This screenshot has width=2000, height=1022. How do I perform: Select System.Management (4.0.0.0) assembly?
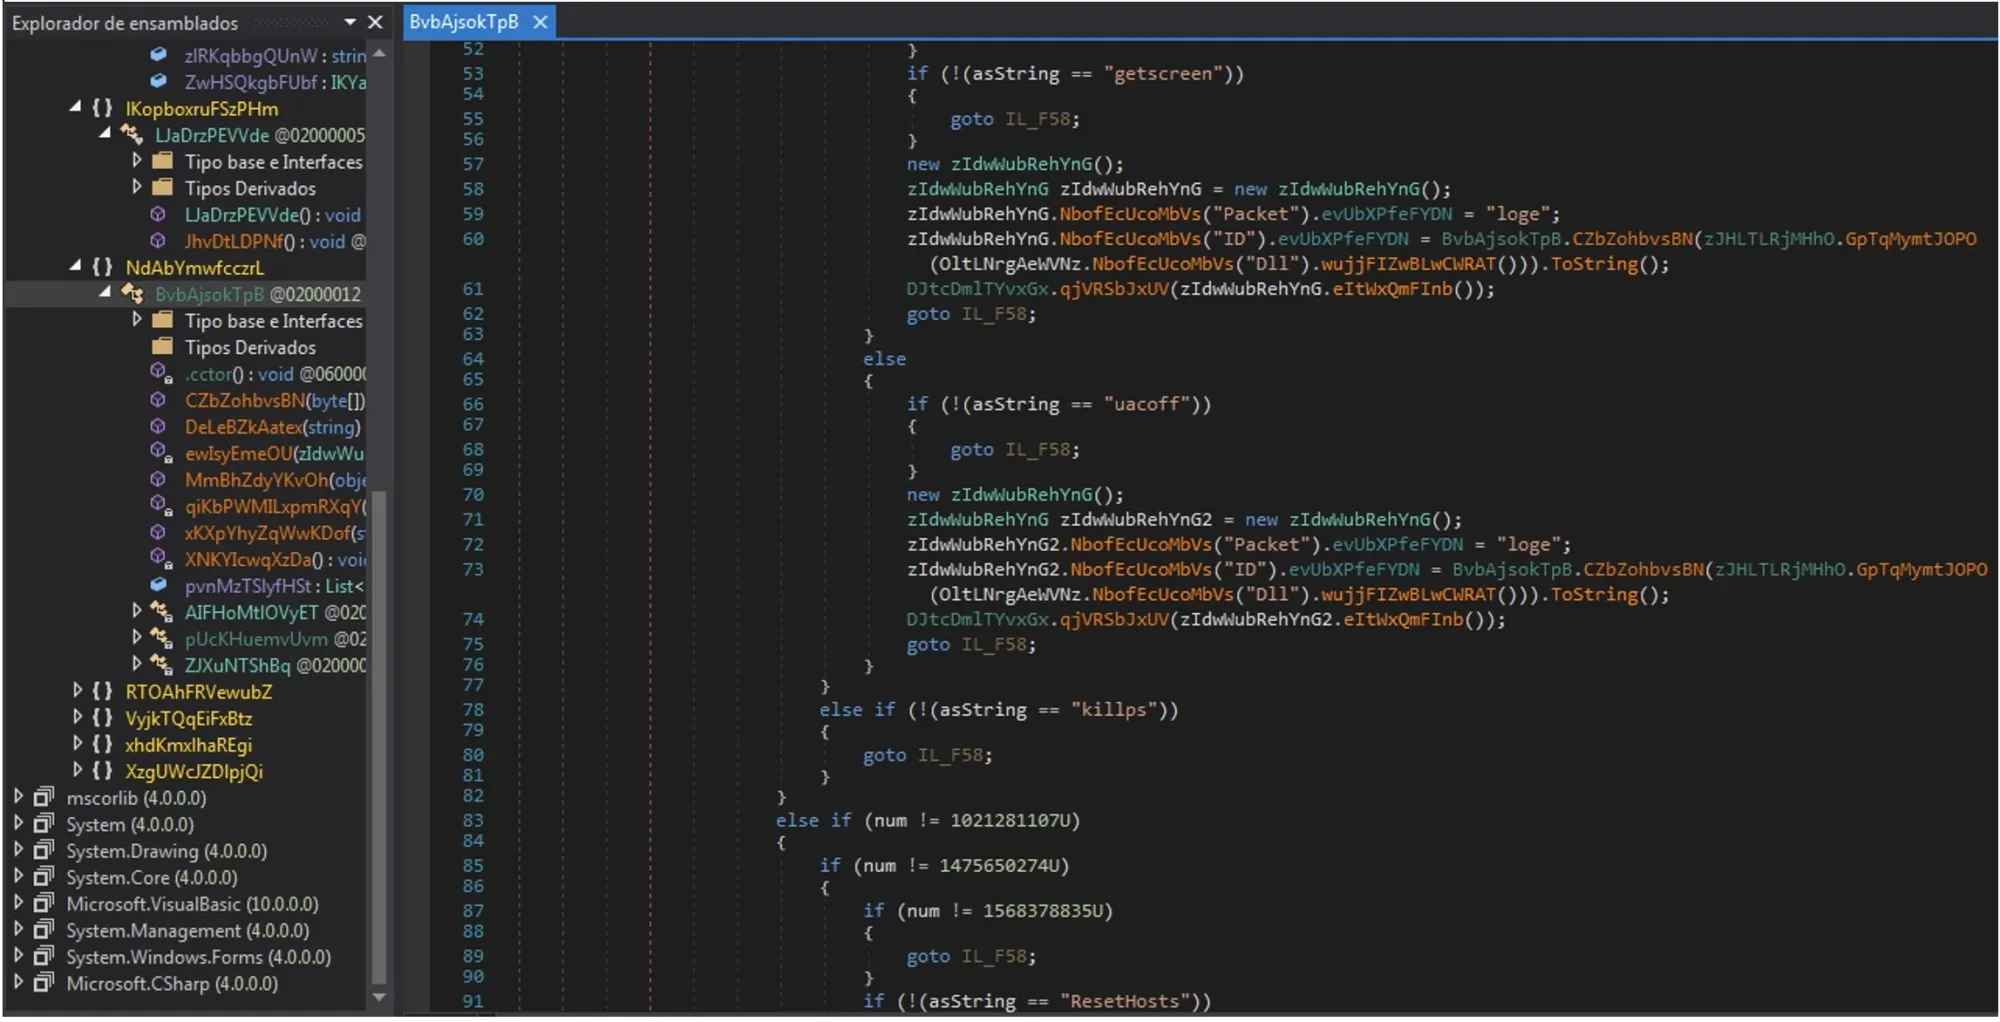187,930
